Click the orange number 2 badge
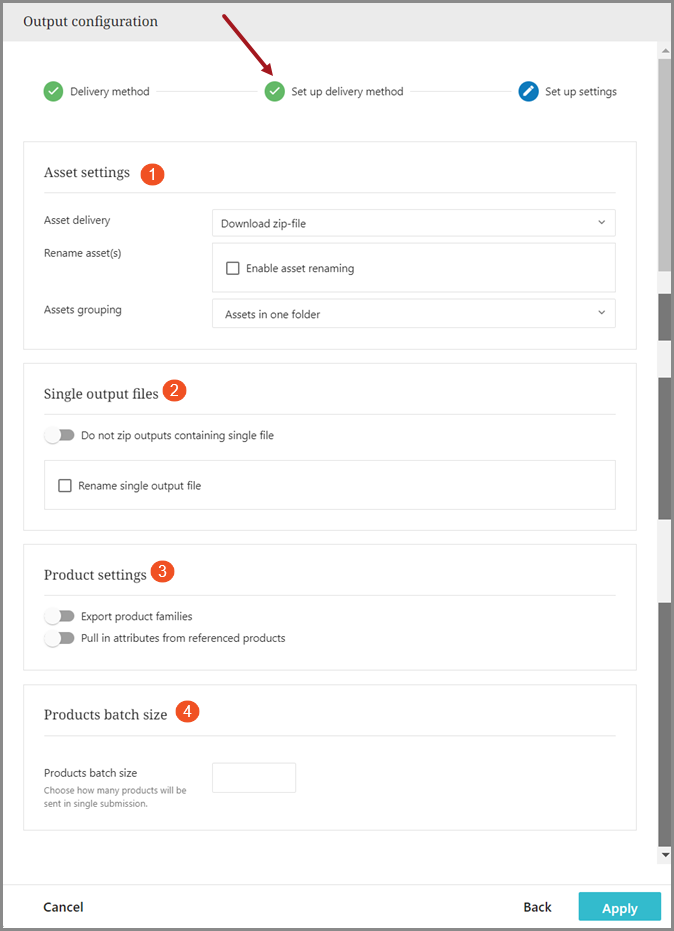Viewport: 674px width, 931px height. click(x=174, y=392)
